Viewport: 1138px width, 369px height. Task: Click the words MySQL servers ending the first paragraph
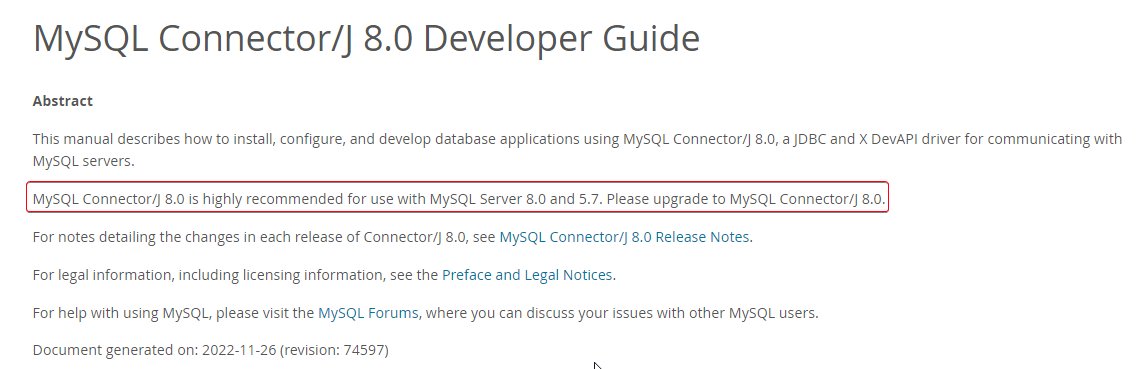pos(82,161)
